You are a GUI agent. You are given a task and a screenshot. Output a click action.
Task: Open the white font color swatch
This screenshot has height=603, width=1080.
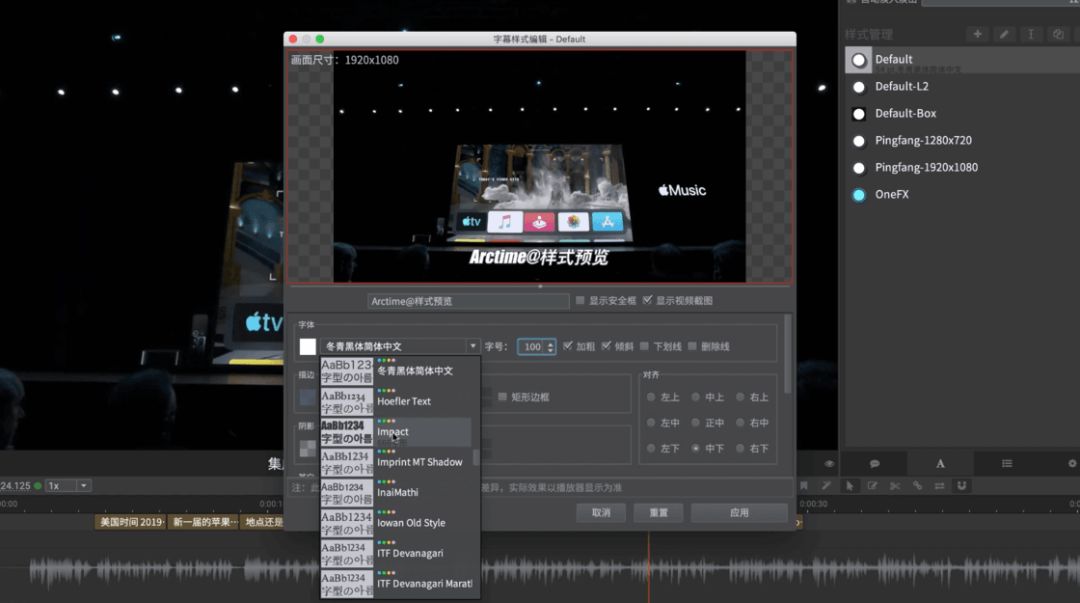coord(308,347)
